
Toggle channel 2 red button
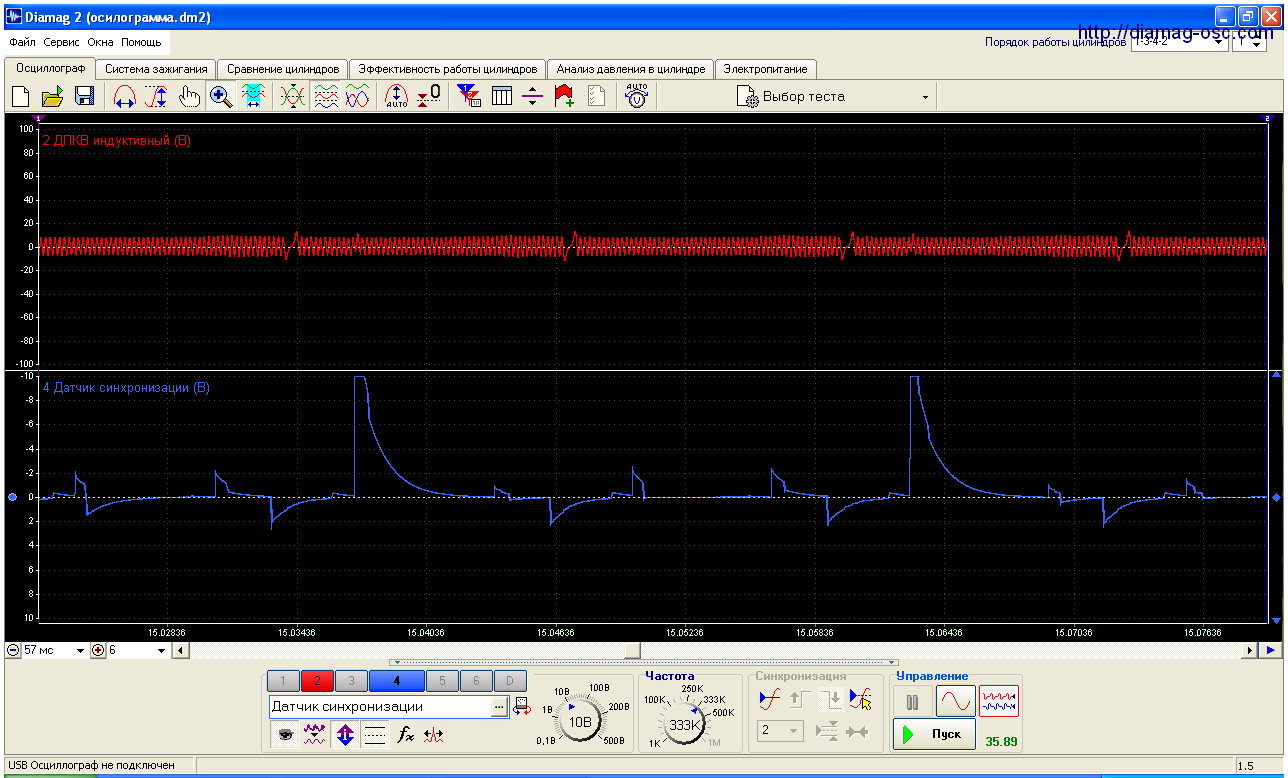pyautogui.click(x=317, y=682)
